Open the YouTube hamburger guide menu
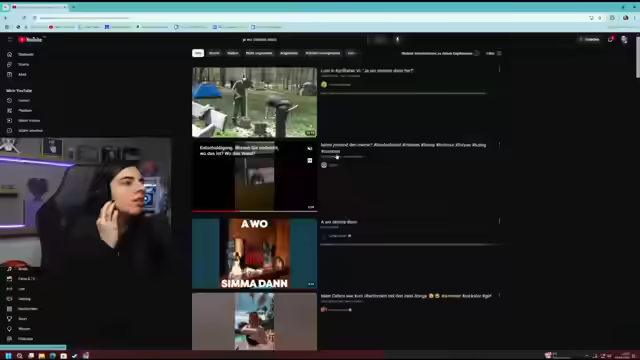The width and height of the screenshot is (640, 360). coord(10,40)
